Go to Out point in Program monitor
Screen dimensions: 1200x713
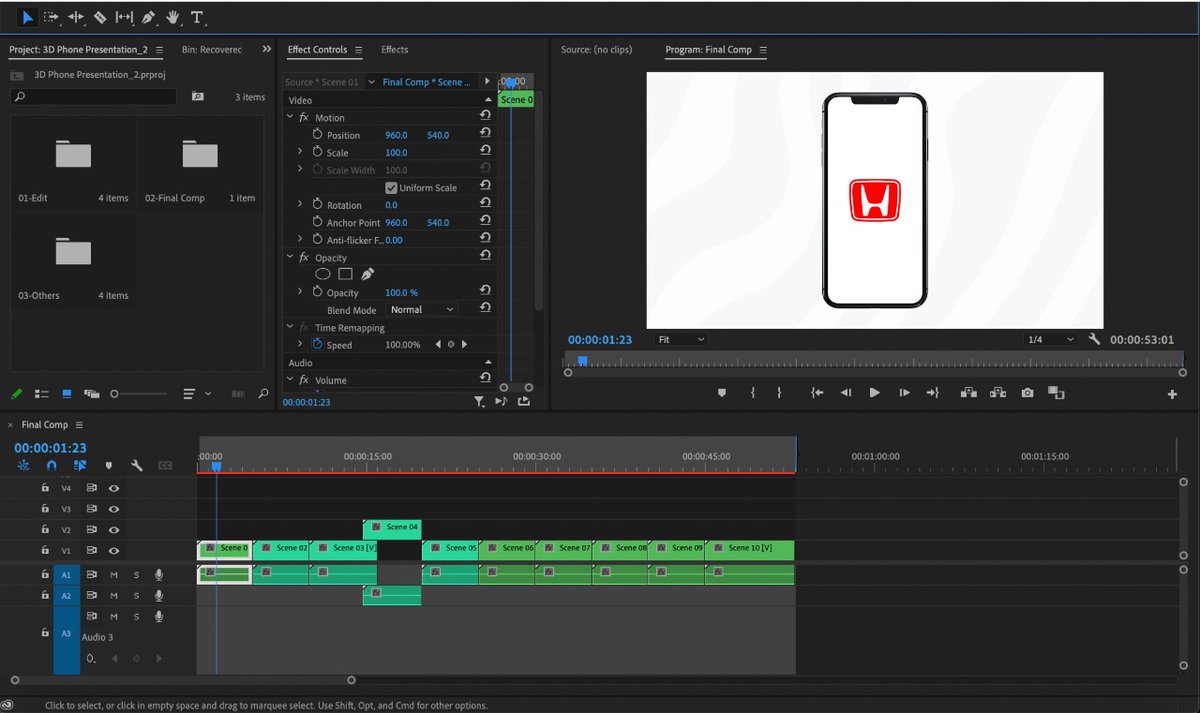[x=933, y=393]
